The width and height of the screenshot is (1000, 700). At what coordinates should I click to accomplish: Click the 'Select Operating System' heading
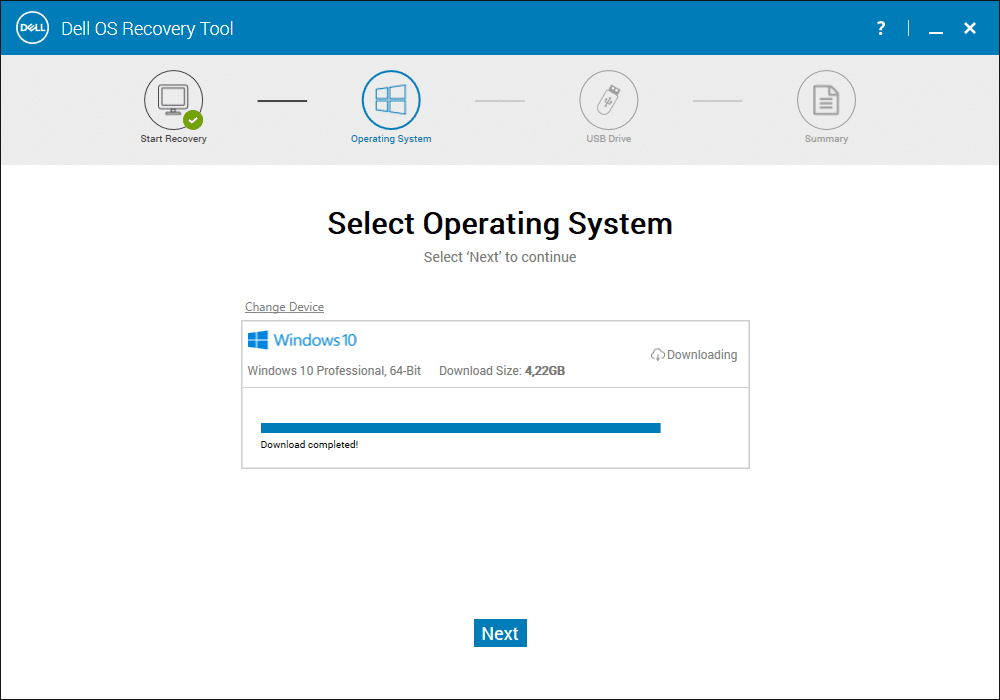tap(500, 224)
